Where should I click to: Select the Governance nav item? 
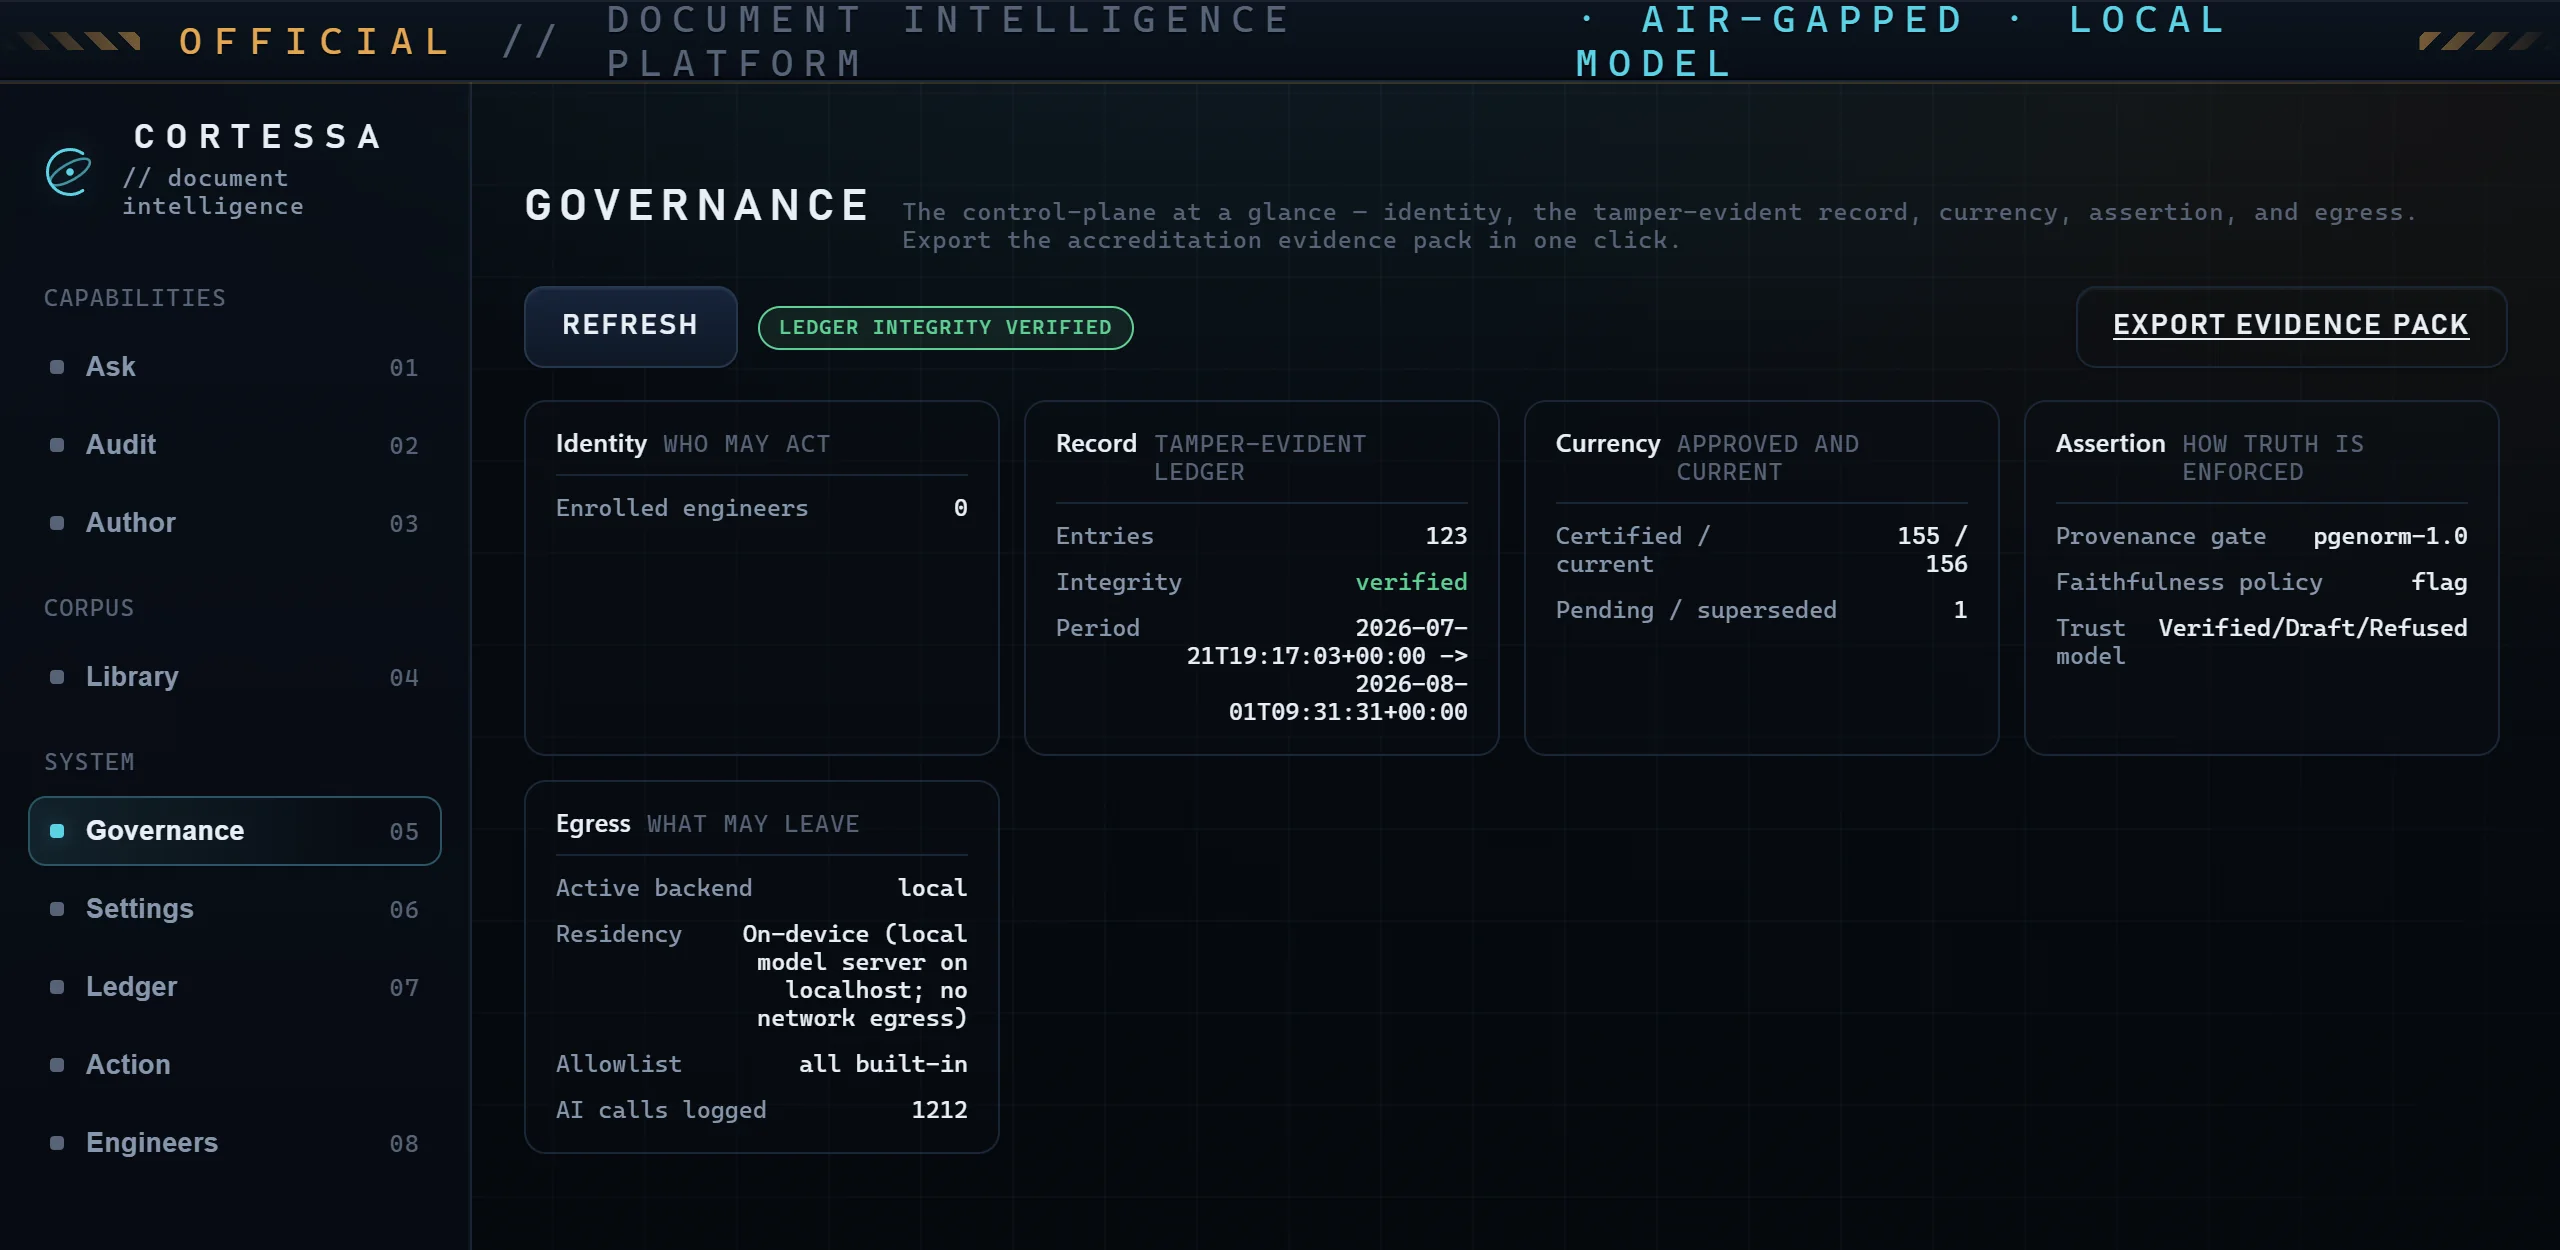235,831
